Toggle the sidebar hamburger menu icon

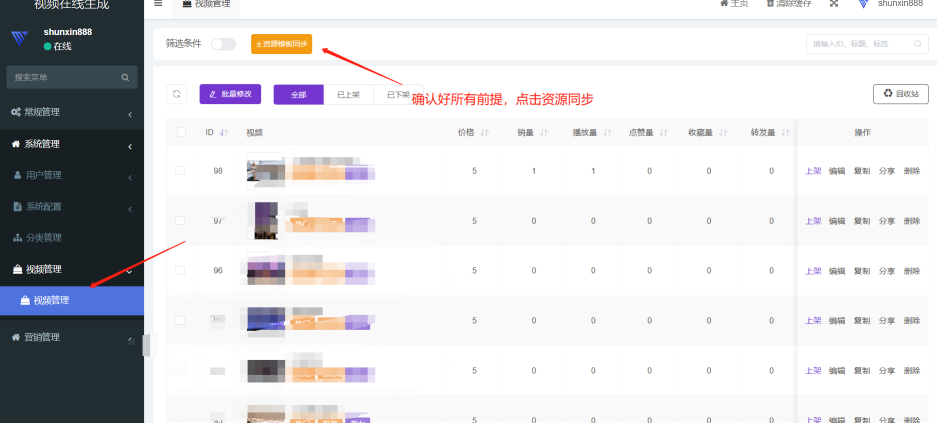[158, 3]
